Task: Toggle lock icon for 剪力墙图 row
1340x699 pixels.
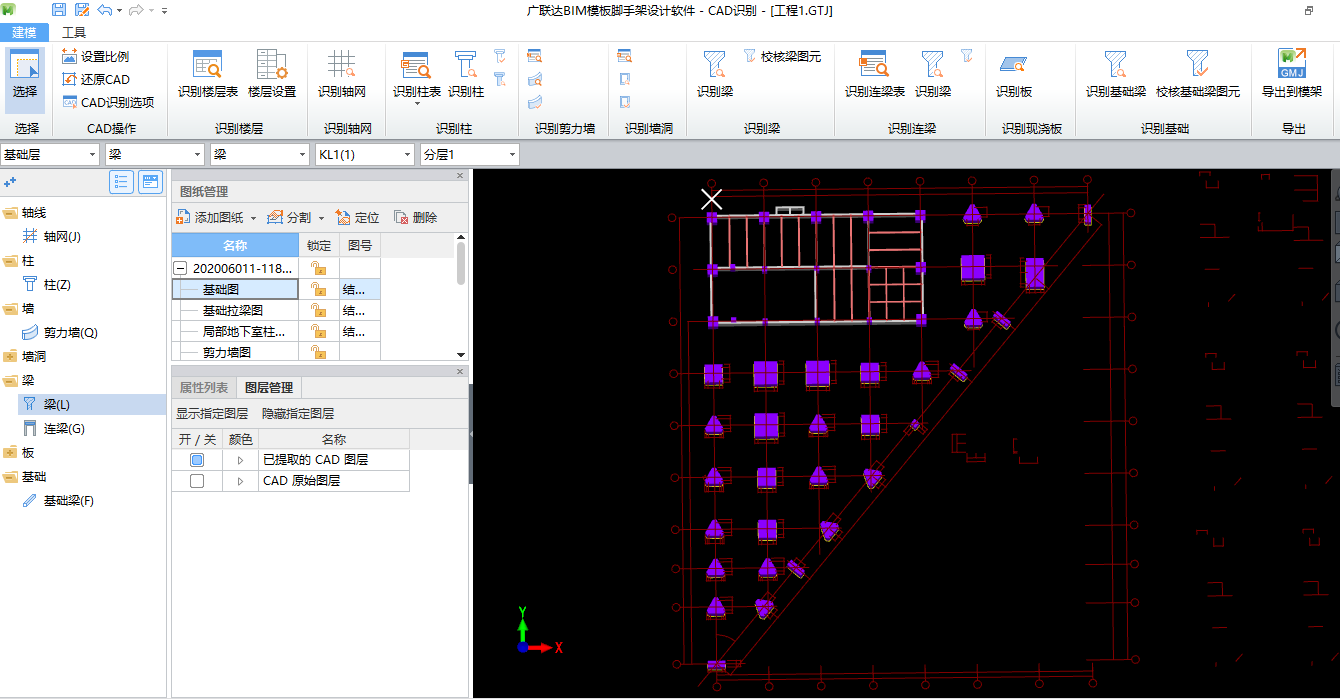Action: 319,352
